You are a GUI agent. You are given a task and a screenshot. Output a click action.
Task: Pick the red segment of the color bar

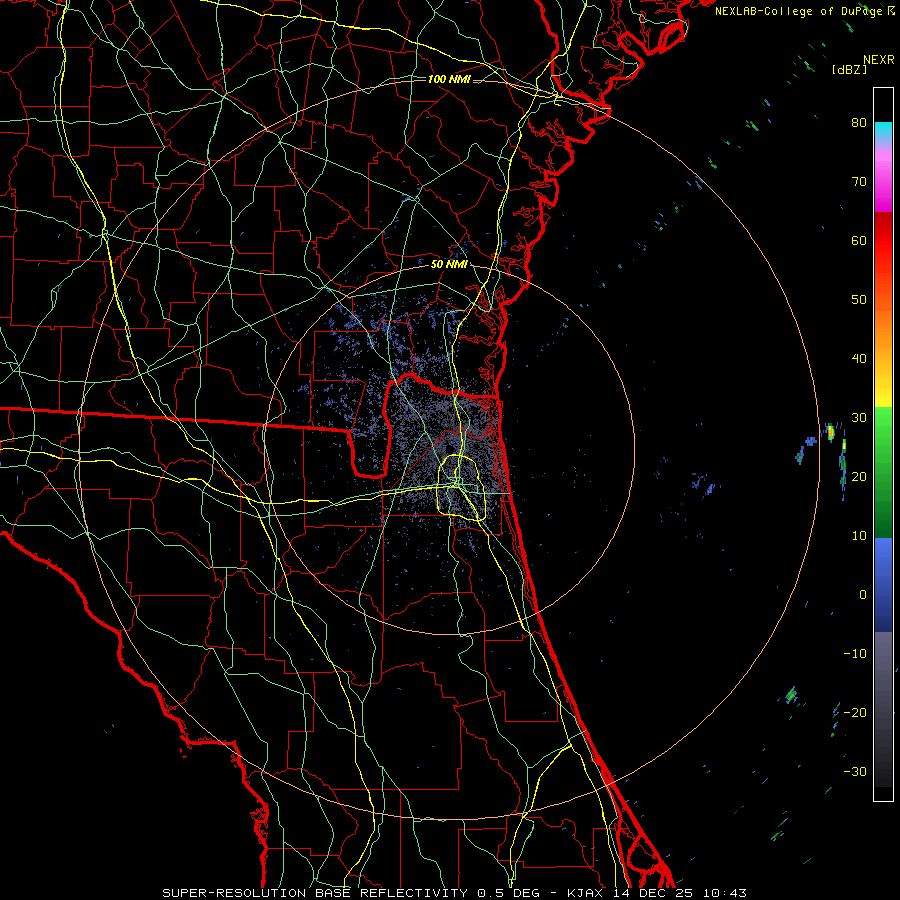coord(883,241)
